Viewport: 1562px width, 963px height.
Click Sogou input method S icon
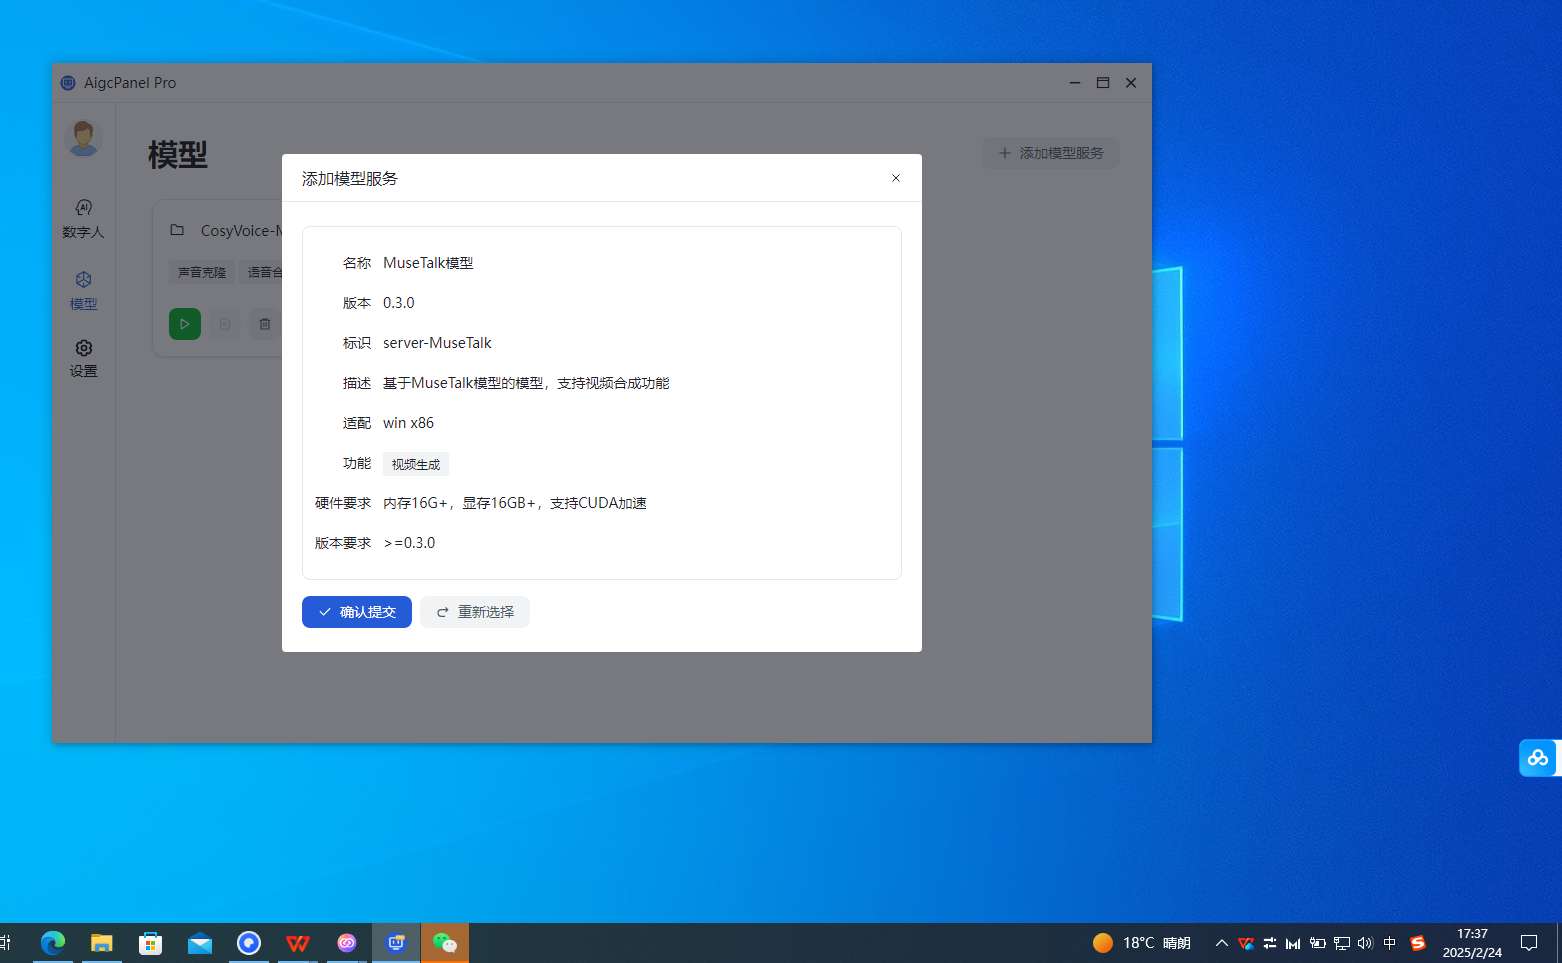(x=1417, y=943)
